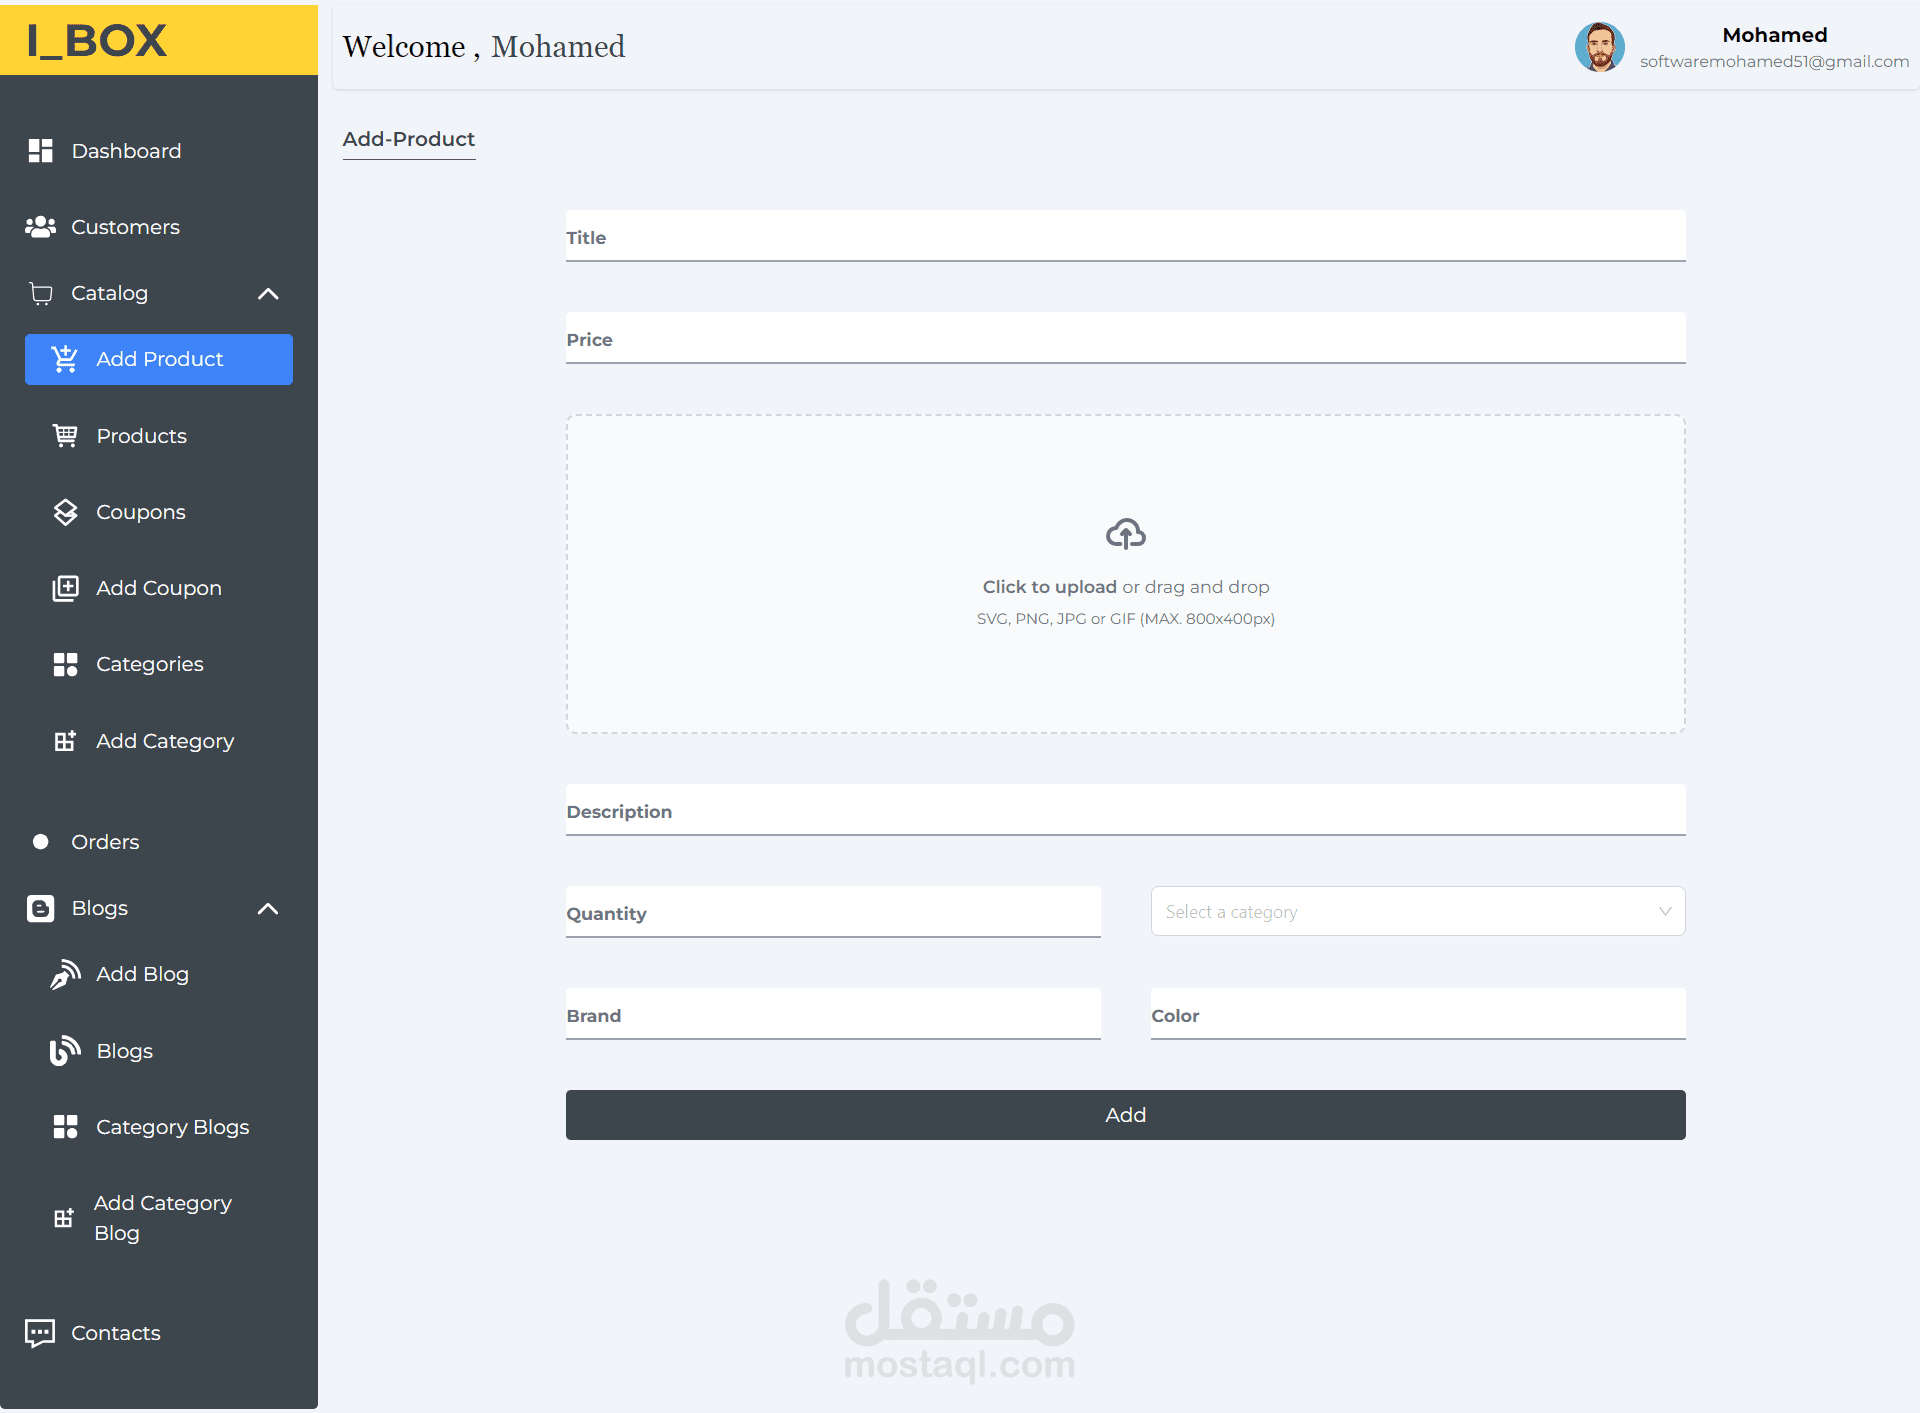Click the Customers people icon
The image size is (1920, 1413).
coord(40,227)
